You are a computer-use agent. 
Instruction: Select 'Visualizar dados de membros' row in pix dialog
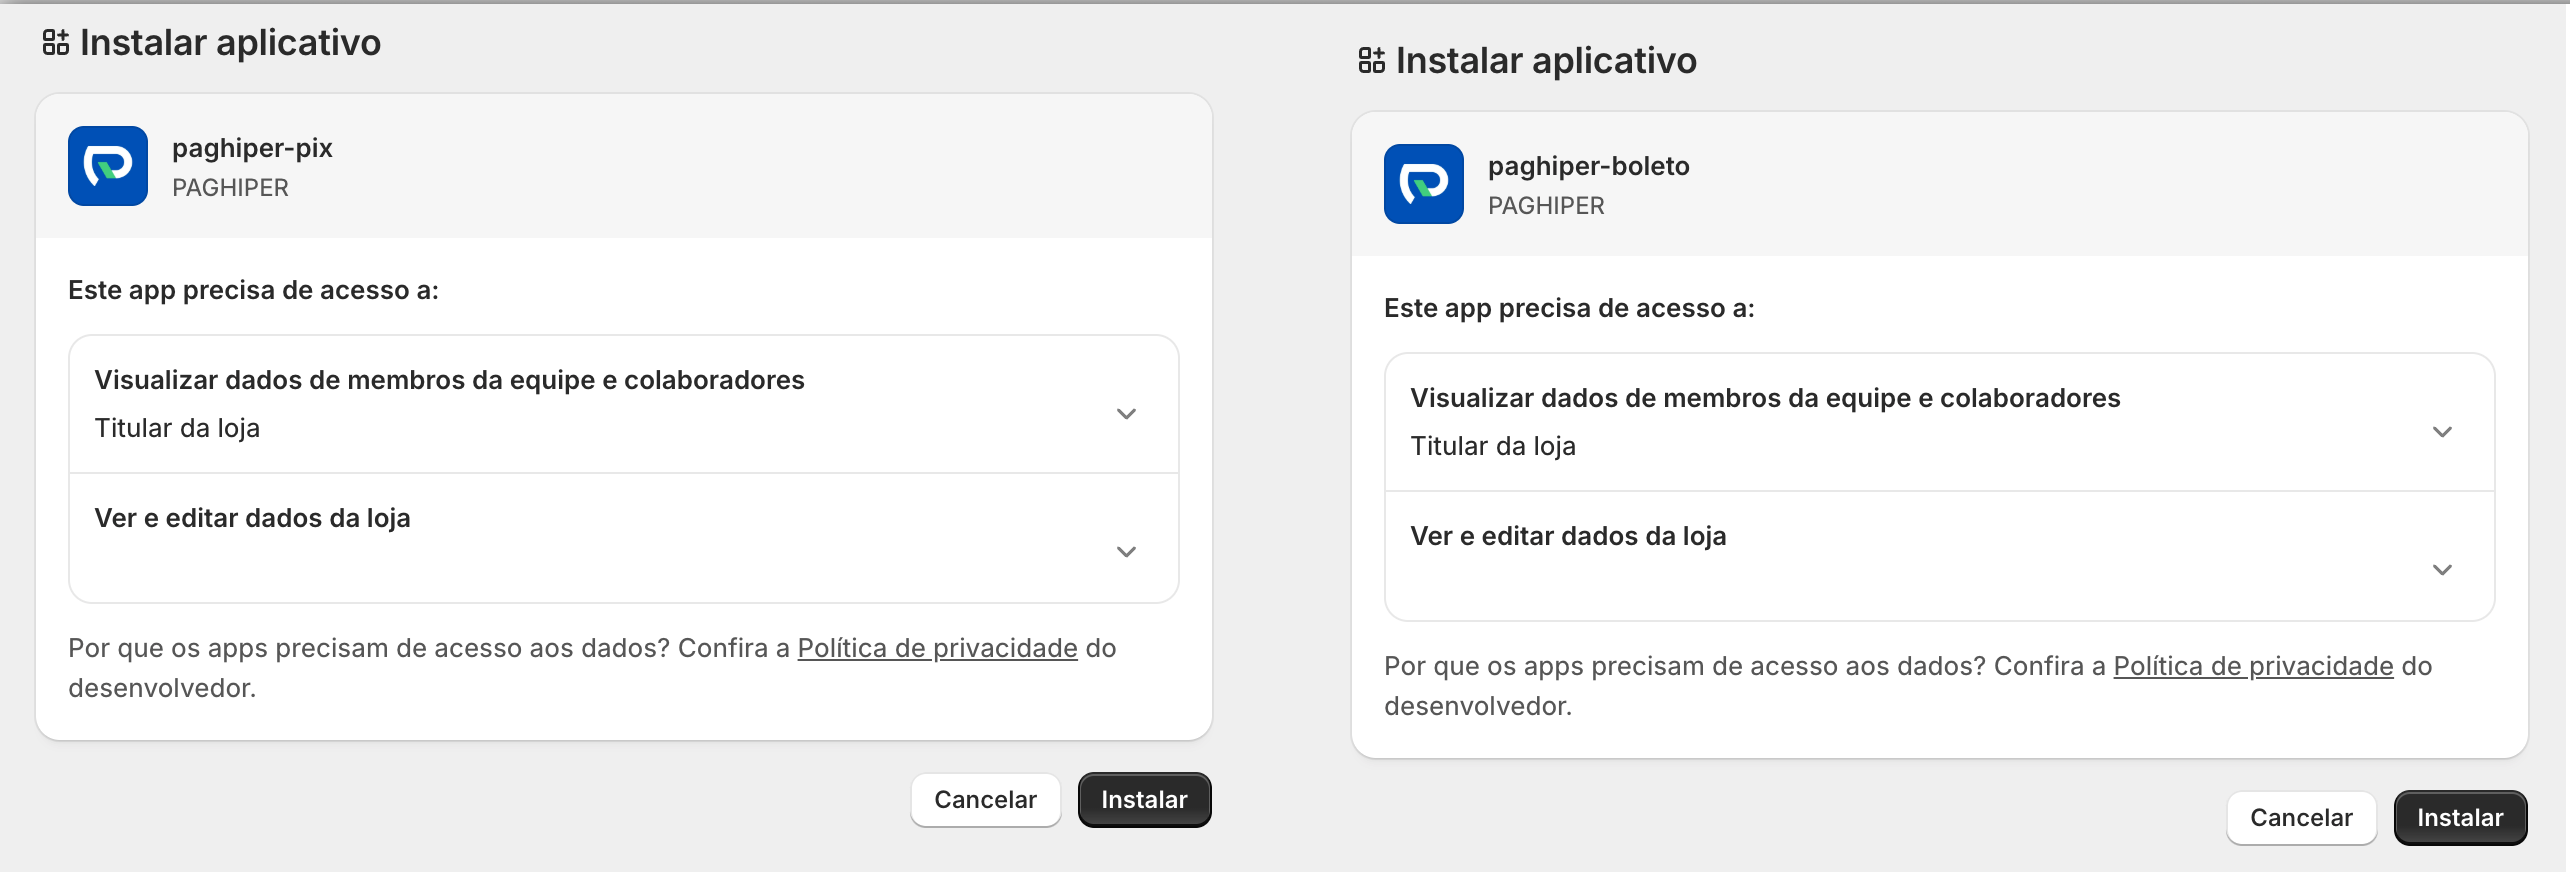(x=624, y=404)
